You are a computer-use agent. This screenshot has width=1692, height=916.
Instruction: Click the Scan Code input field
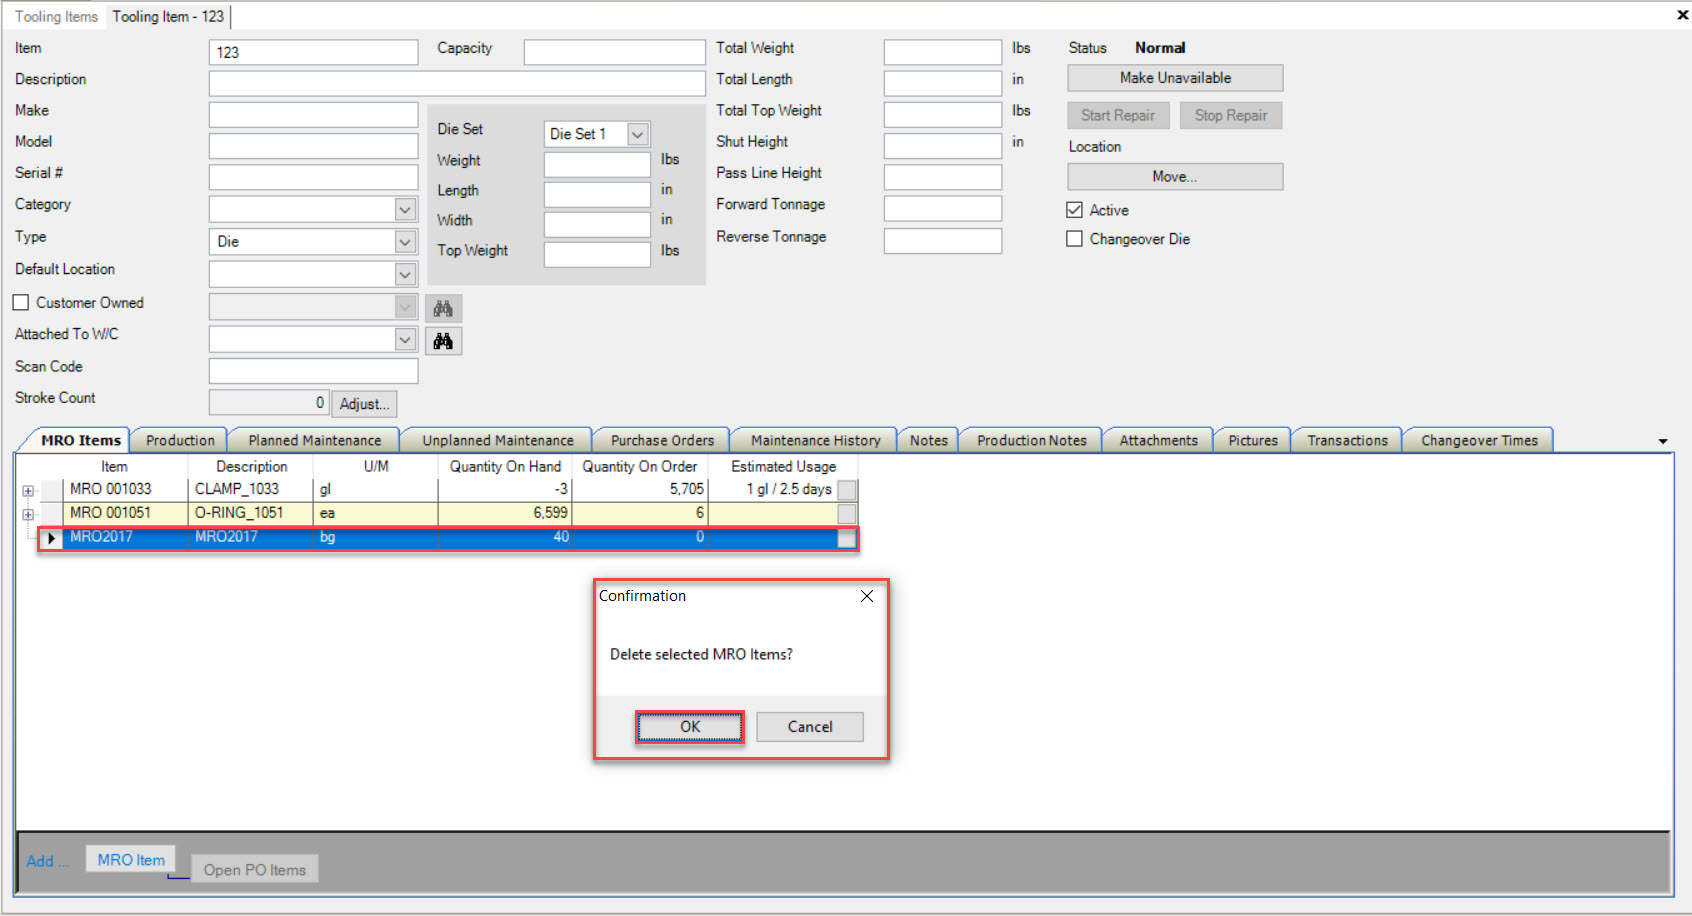click(313, 371)
